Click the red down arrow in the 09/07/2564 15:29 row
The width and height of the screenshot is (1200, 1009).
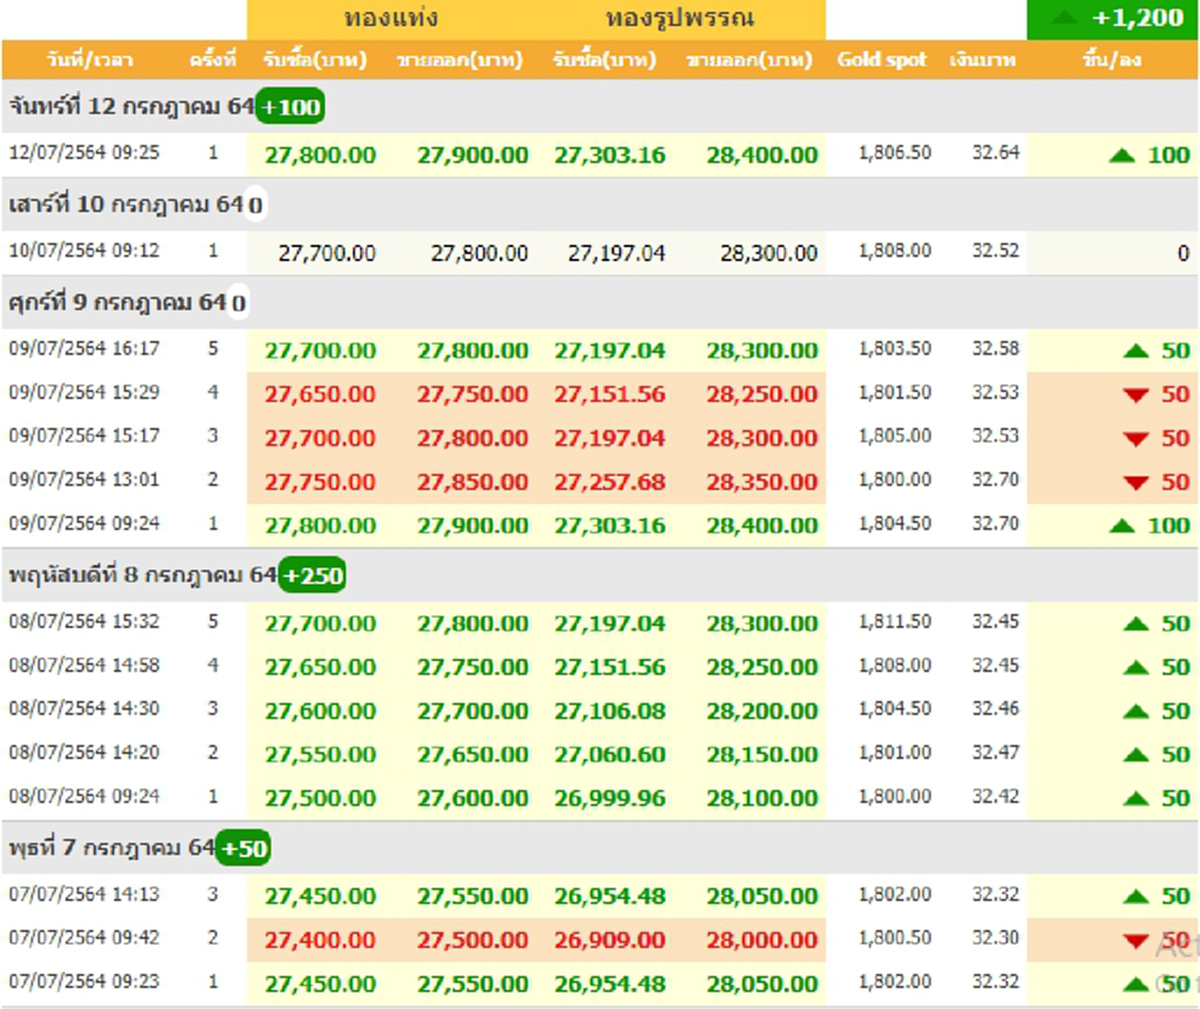tap(1136, 395)
